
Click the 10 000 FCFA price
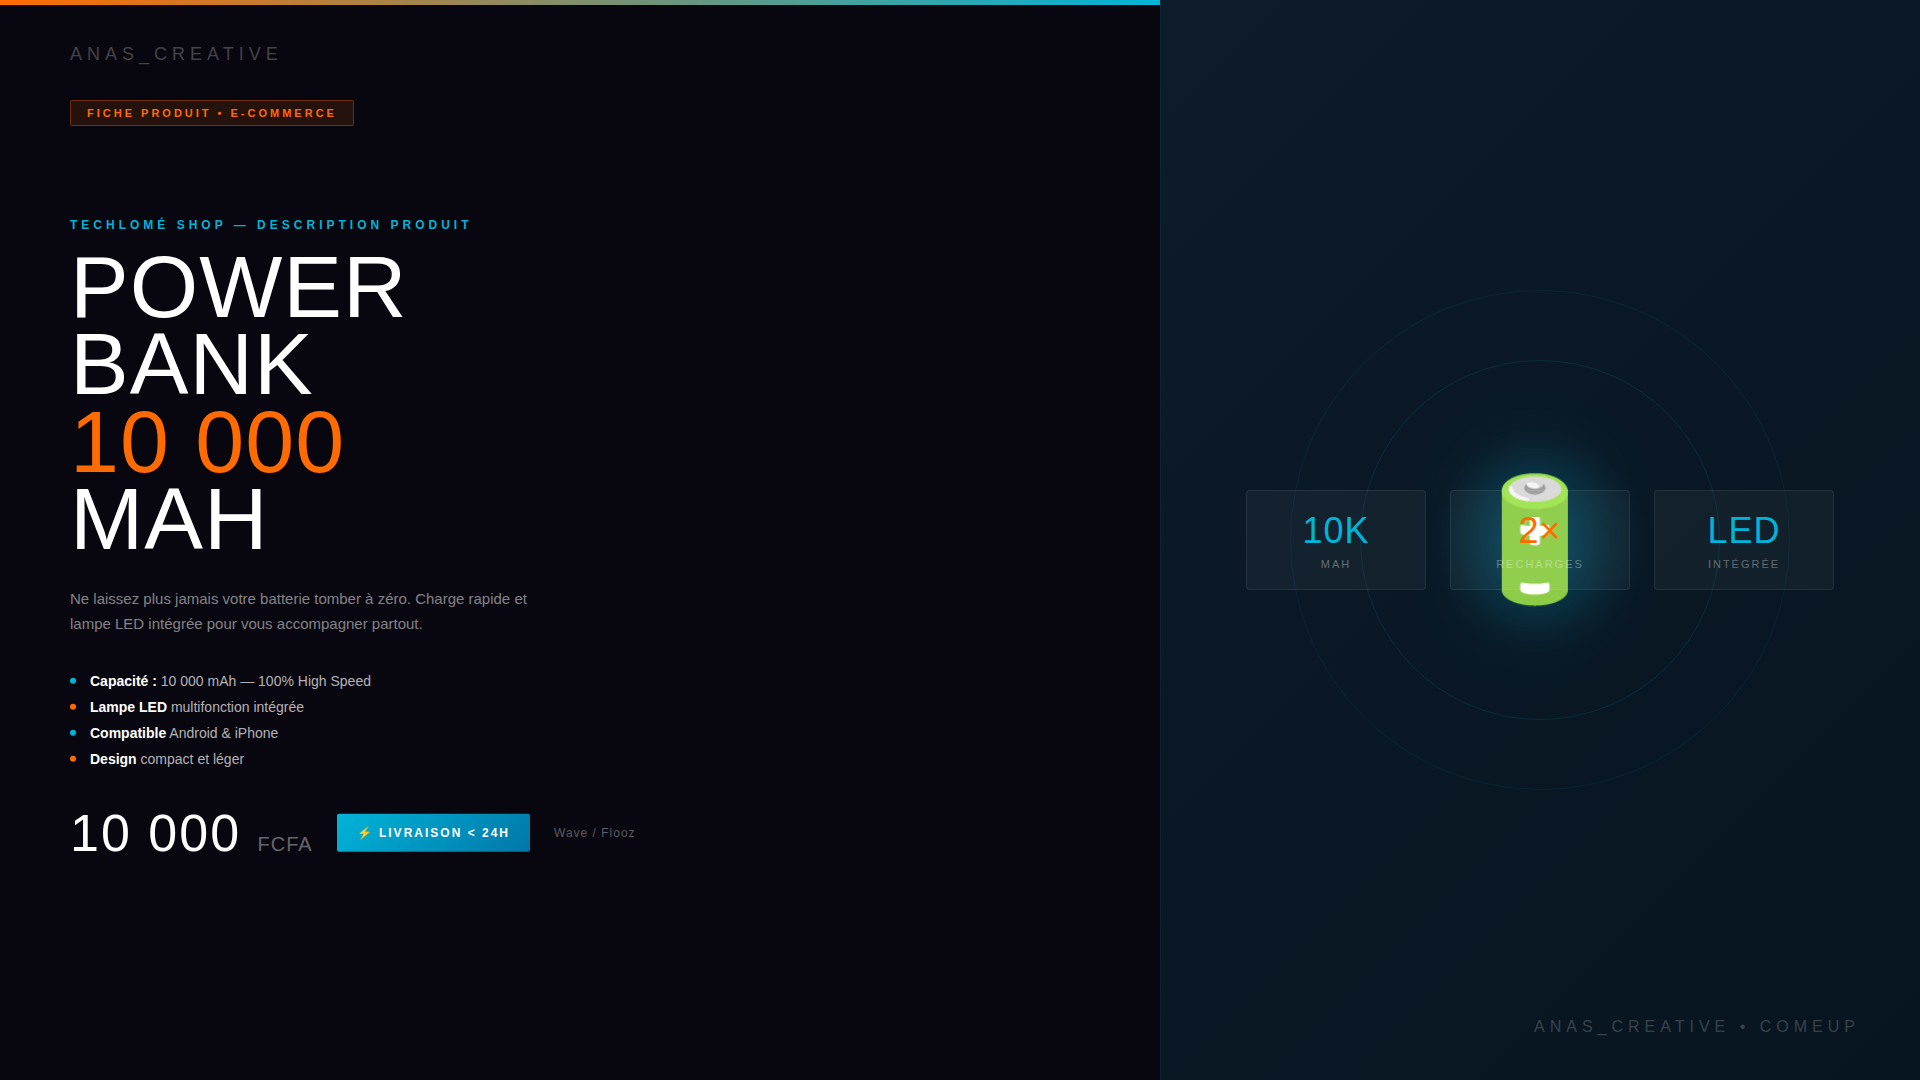click(190, 834)
